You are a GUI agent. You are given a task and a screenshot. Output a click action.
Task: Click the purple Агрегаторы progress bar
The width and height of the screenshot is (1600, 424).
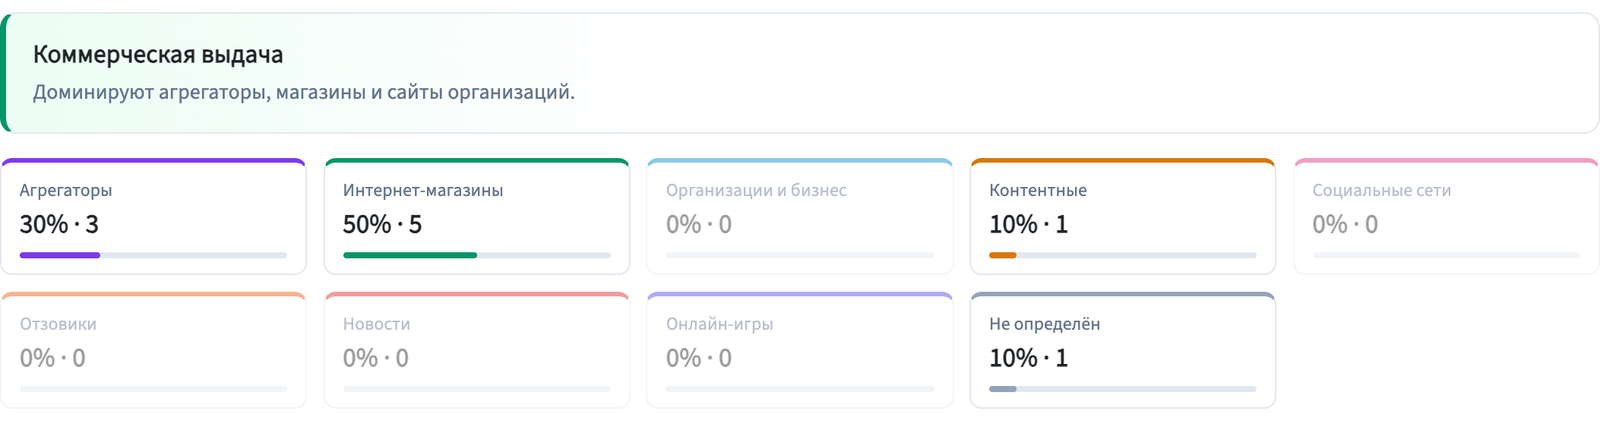tap(153, 255)
